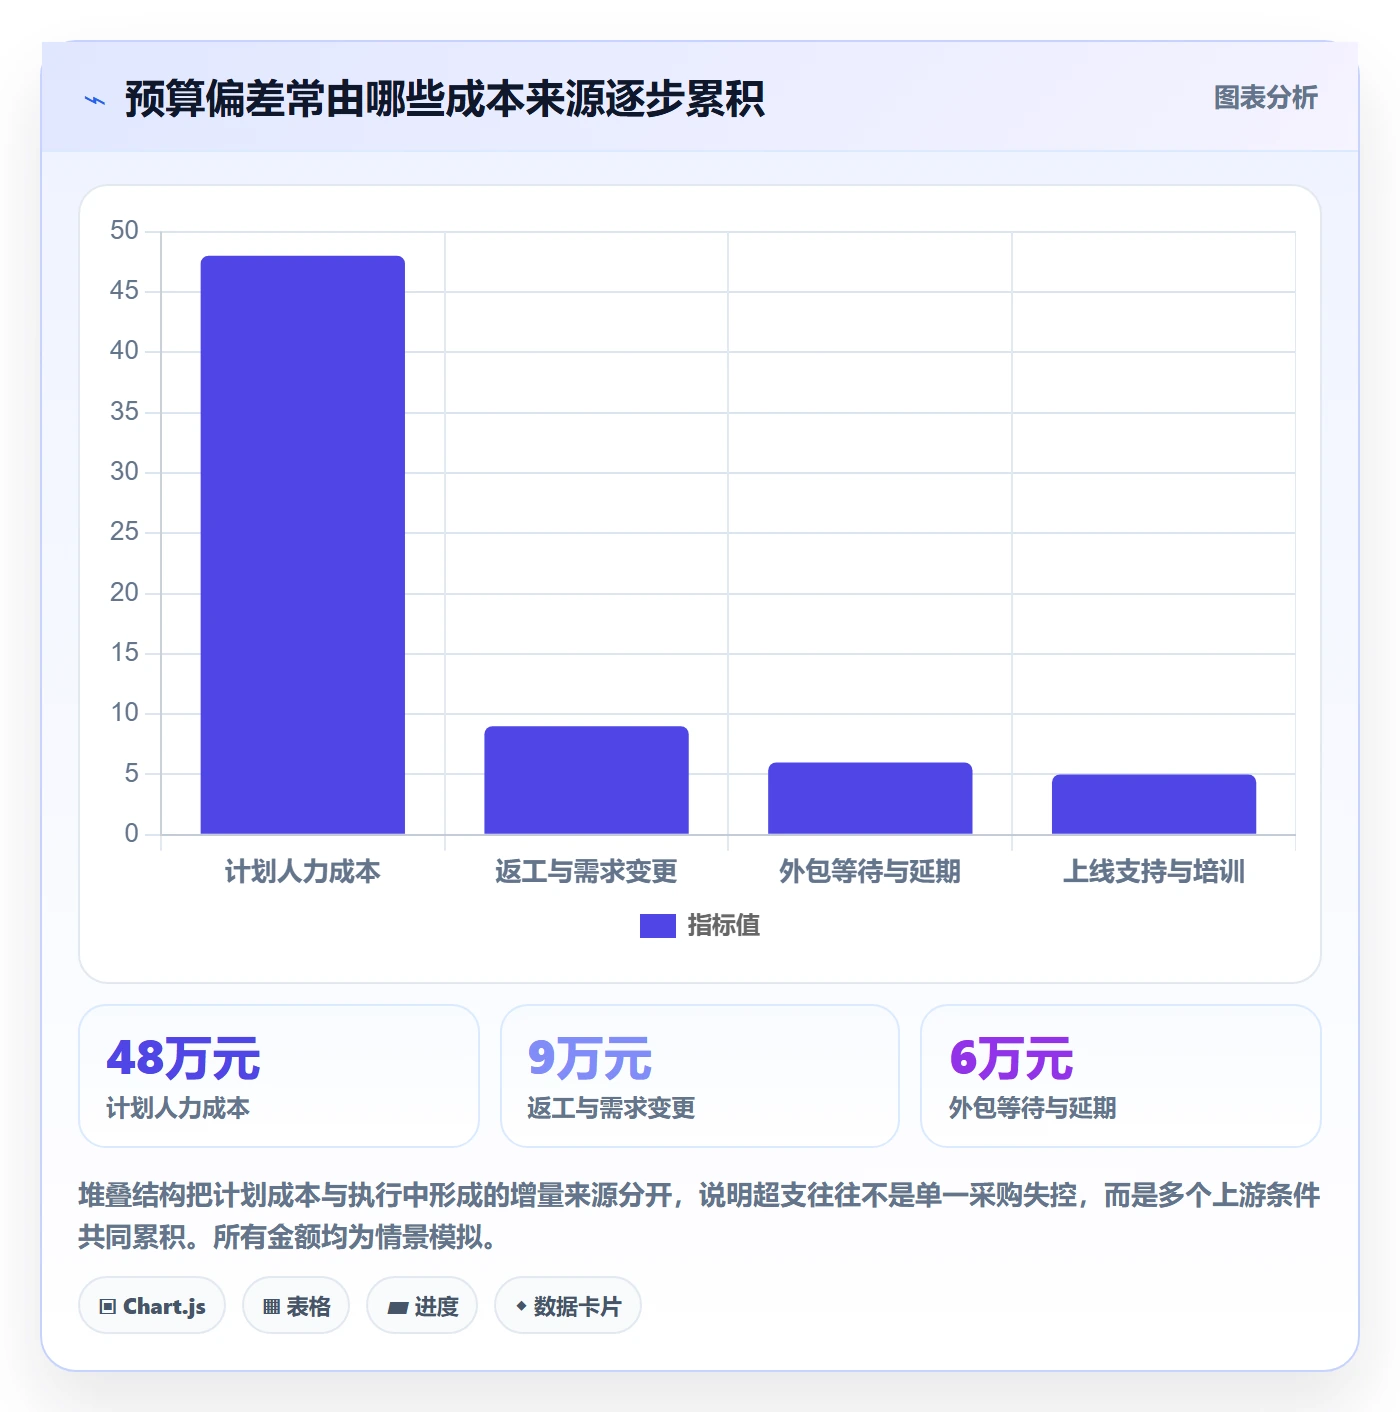Click the bar icon in the 进度 chip
Screen dimensions: 1400x1412
pos(397,1308)
